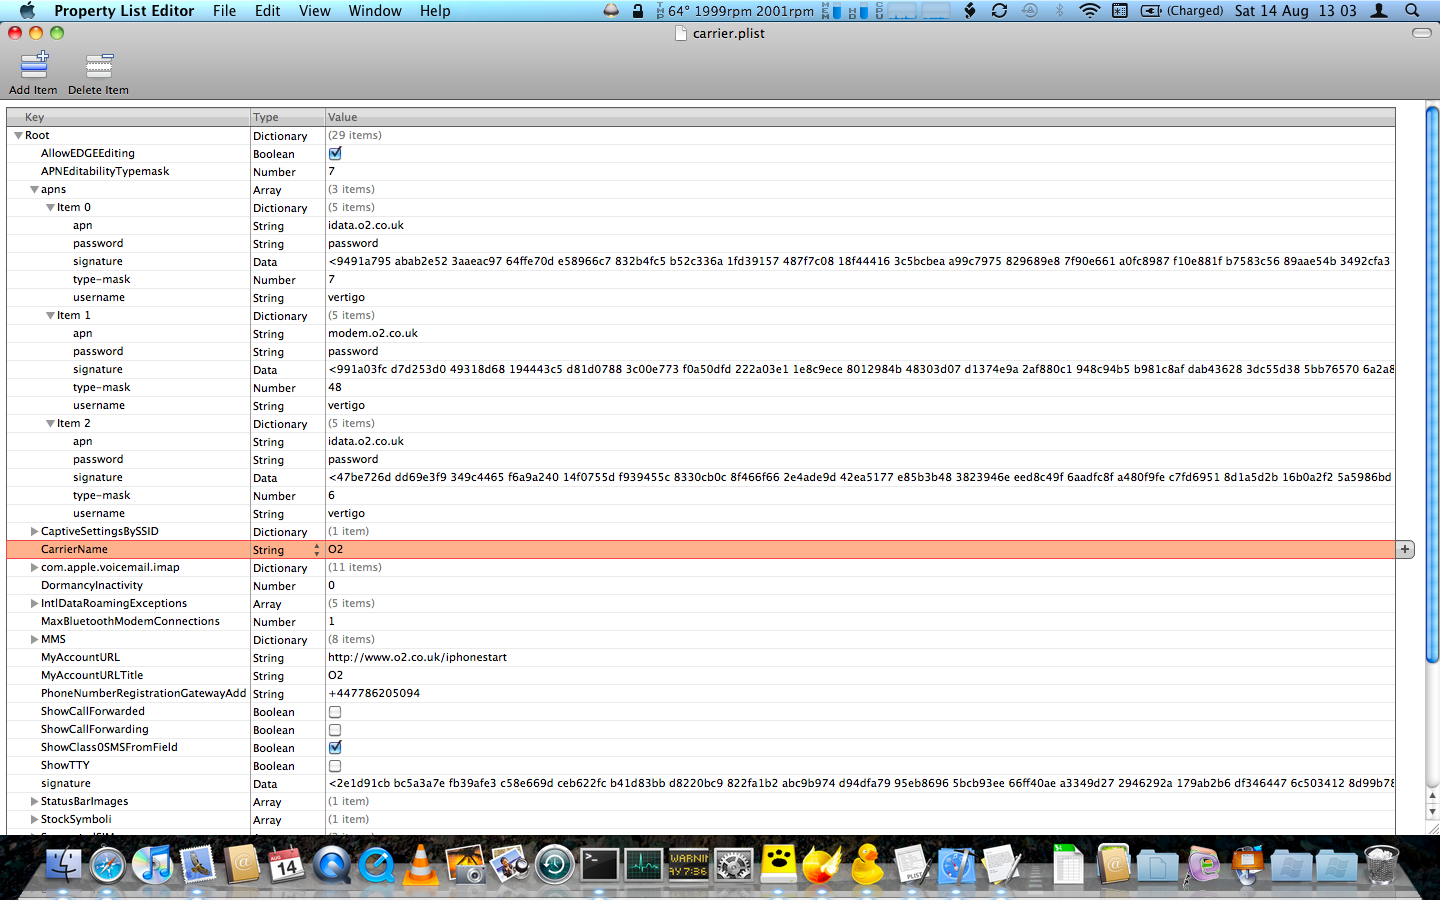Open Finder from the dock
1440x900 pixels.
pyautogui.click(x=62, y=864)
